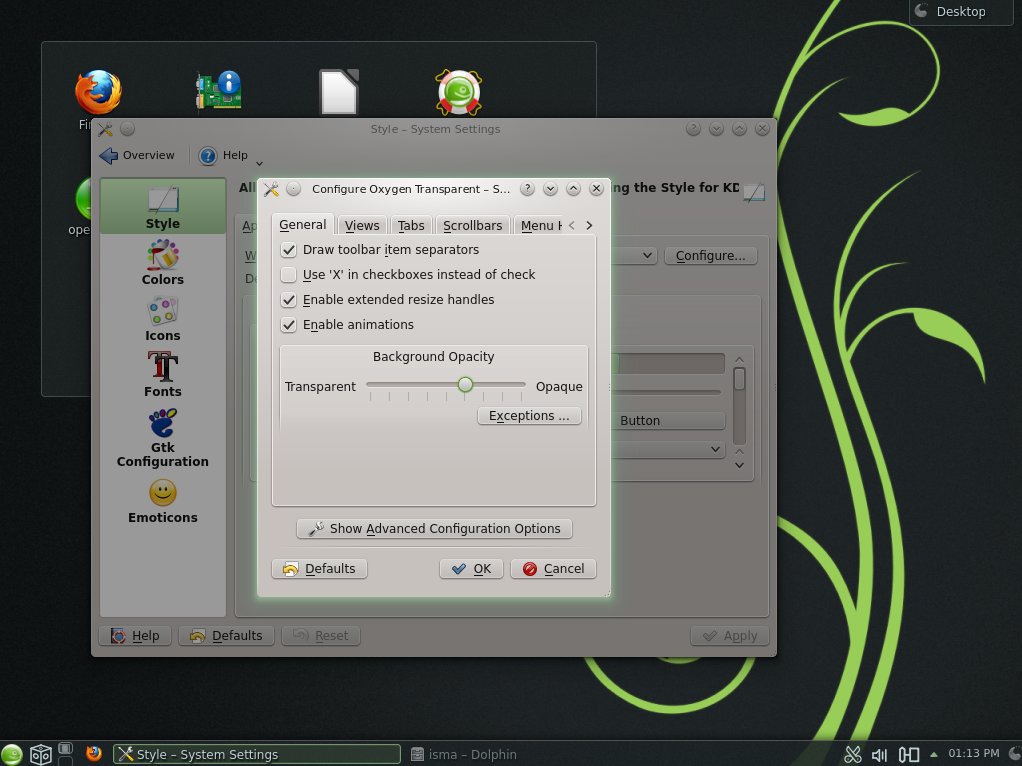Open the Desktop toolbox in top corner
The height and width of the screenshot is (766, 1022).
tap(961, 12)
